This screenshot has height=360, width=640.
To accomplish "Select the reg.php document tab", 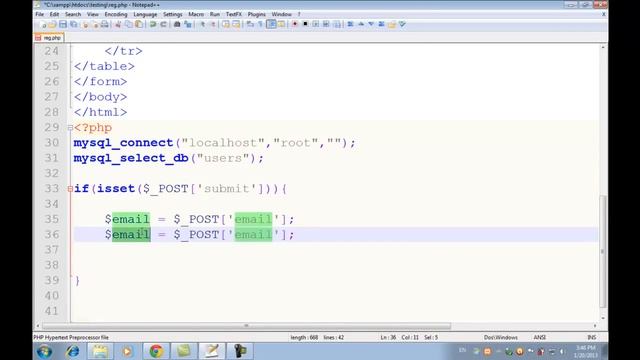I will [x=49, y=38].
